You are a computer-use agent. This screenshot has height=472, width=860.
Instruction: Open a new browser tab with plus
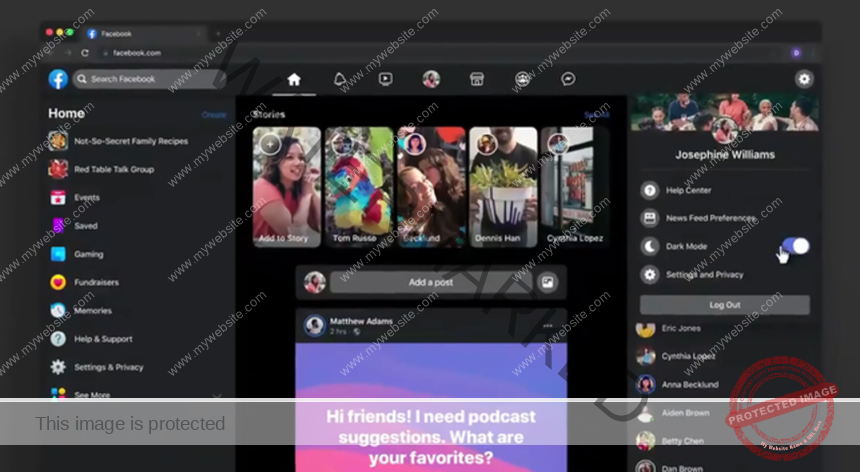[218, 34]
